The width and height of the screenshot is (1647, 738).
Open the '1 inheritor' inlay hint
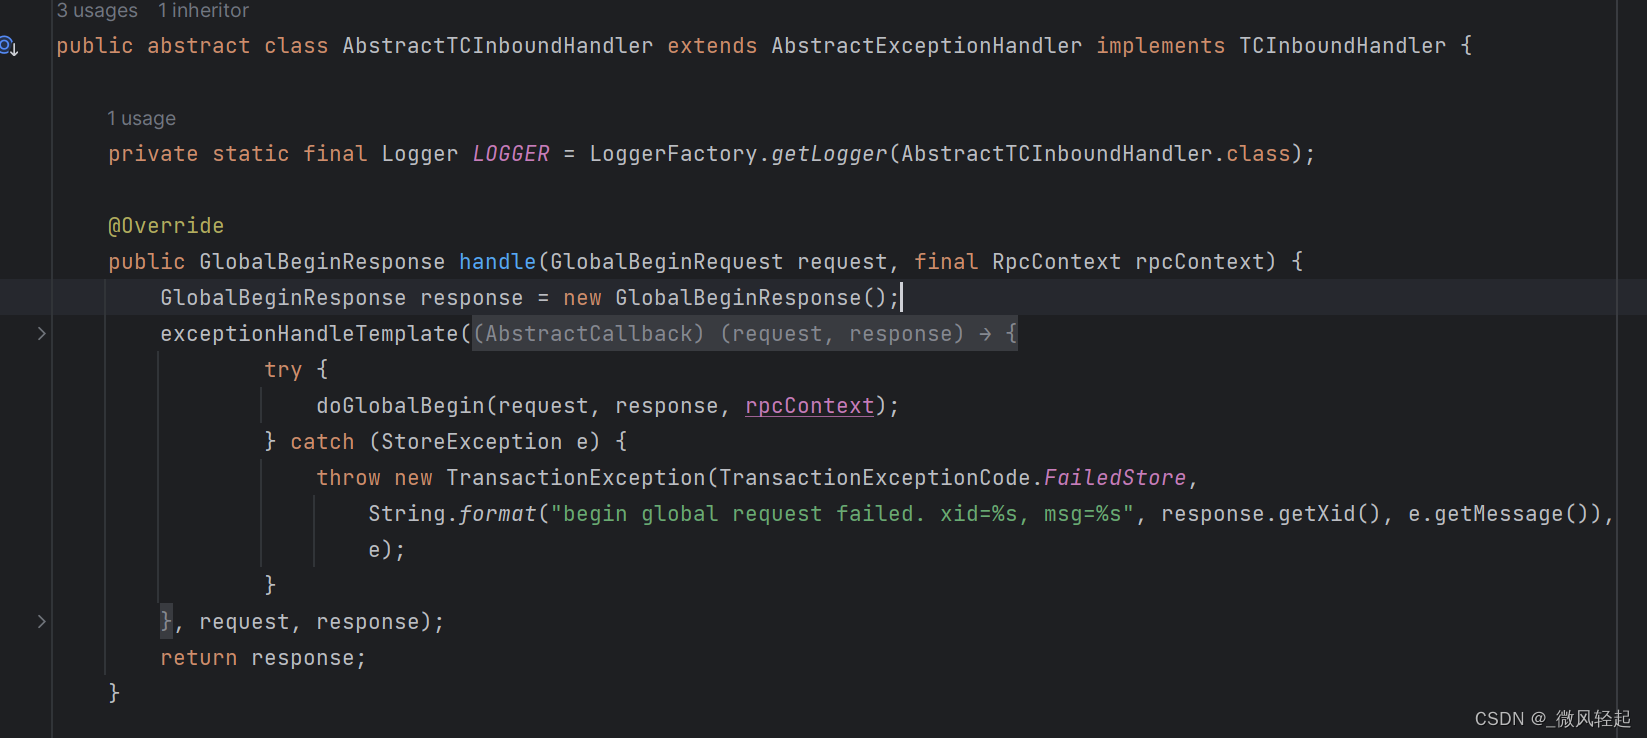203,11
